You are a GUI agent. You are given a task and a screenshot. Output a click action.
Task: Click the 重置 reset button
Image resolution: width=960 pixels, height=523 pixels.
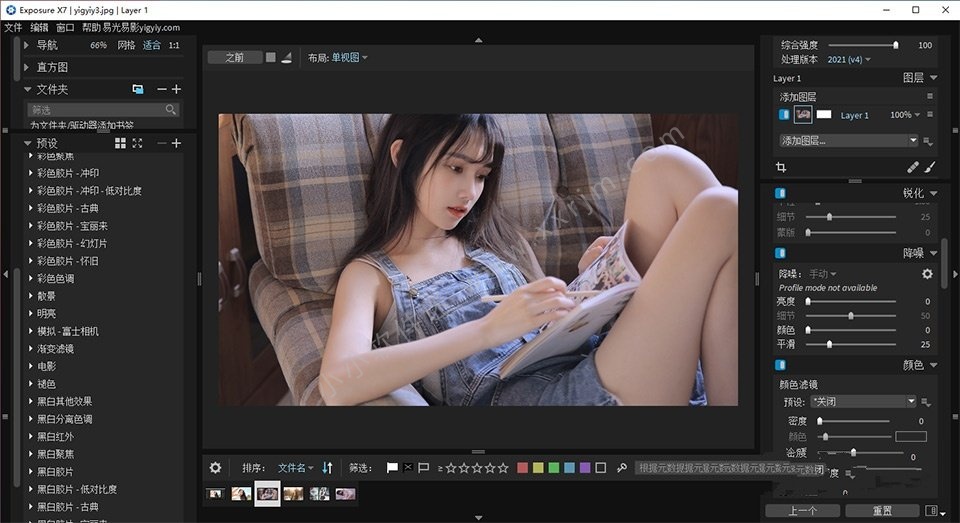pos(882,511)
